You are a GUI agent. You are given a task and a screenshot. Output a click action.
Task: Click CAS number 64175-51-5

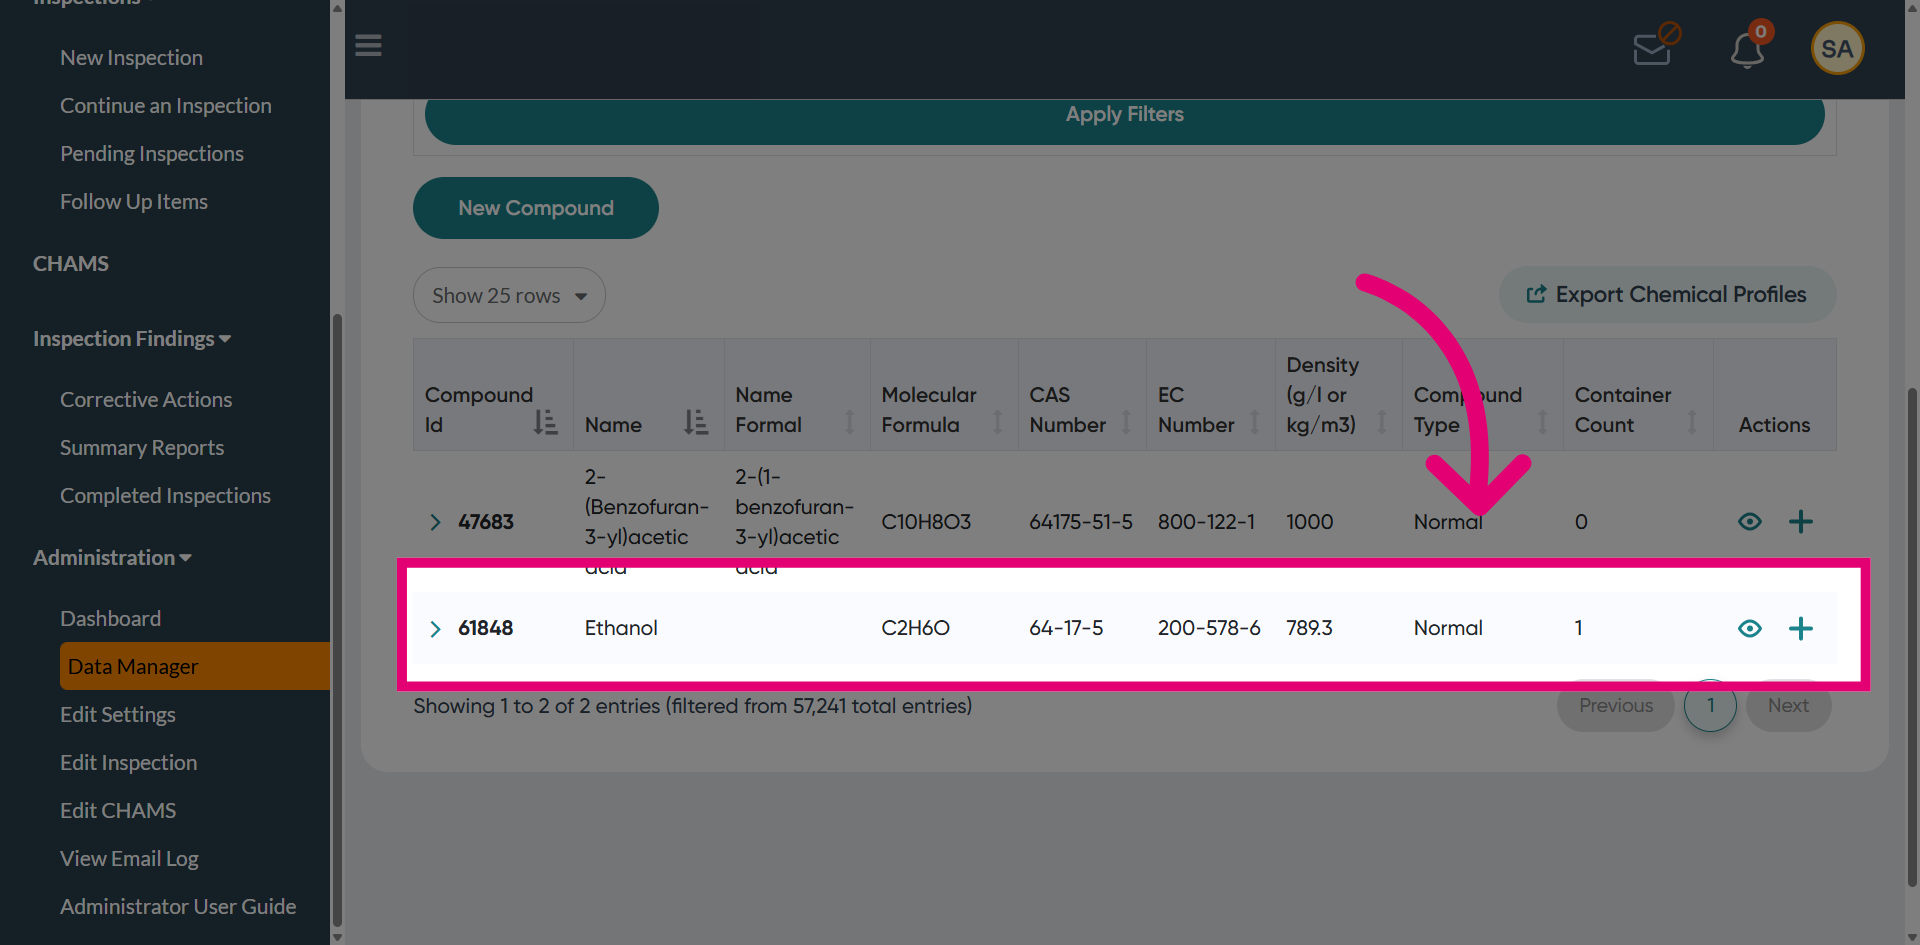tap(1081, 522)
